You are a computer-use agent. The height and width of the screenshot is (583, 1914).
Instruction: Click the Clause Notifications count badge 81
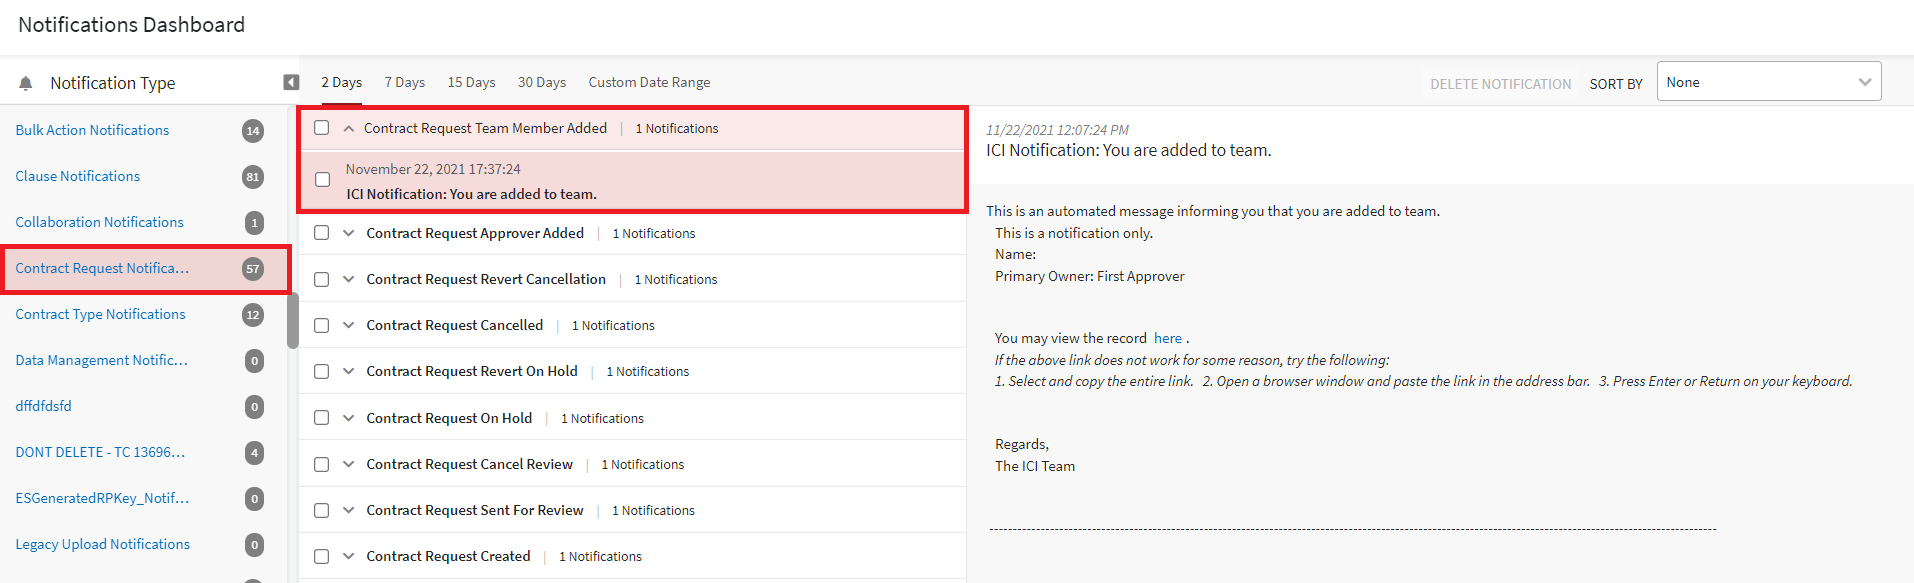point(253,177)
